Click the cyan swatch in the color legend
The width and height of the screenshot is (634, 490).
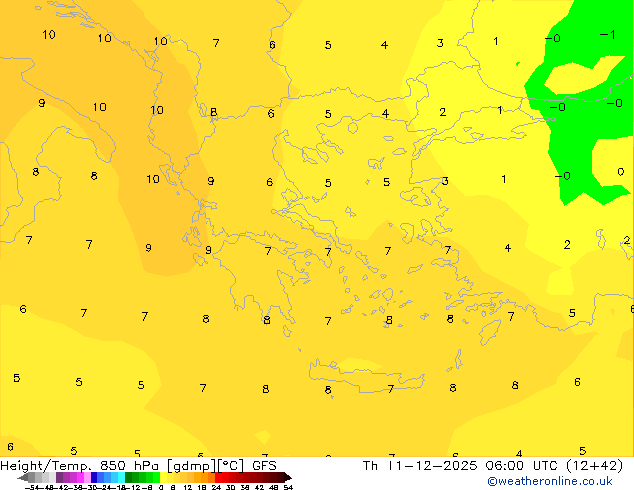[121, 477]
